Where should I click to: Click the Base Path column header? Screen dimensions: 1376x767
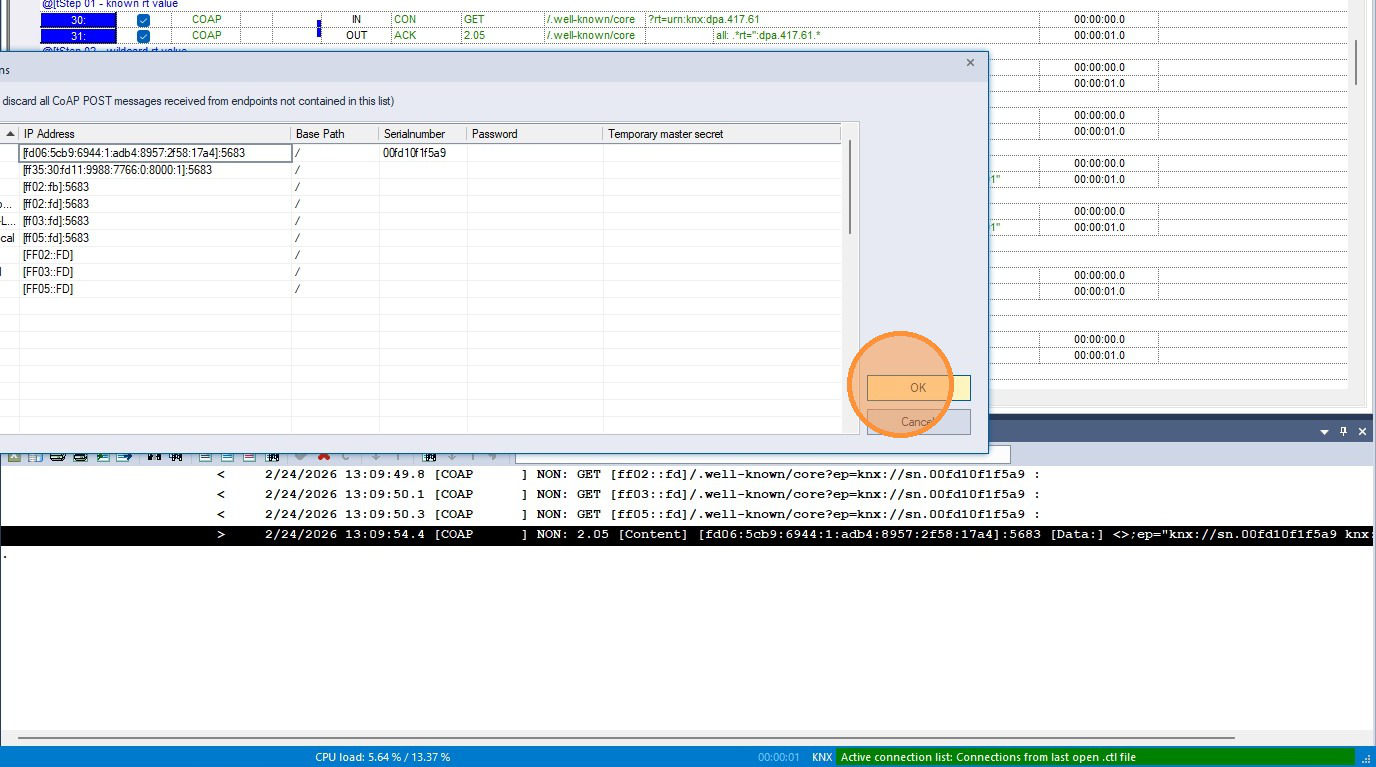coord(335,134)
